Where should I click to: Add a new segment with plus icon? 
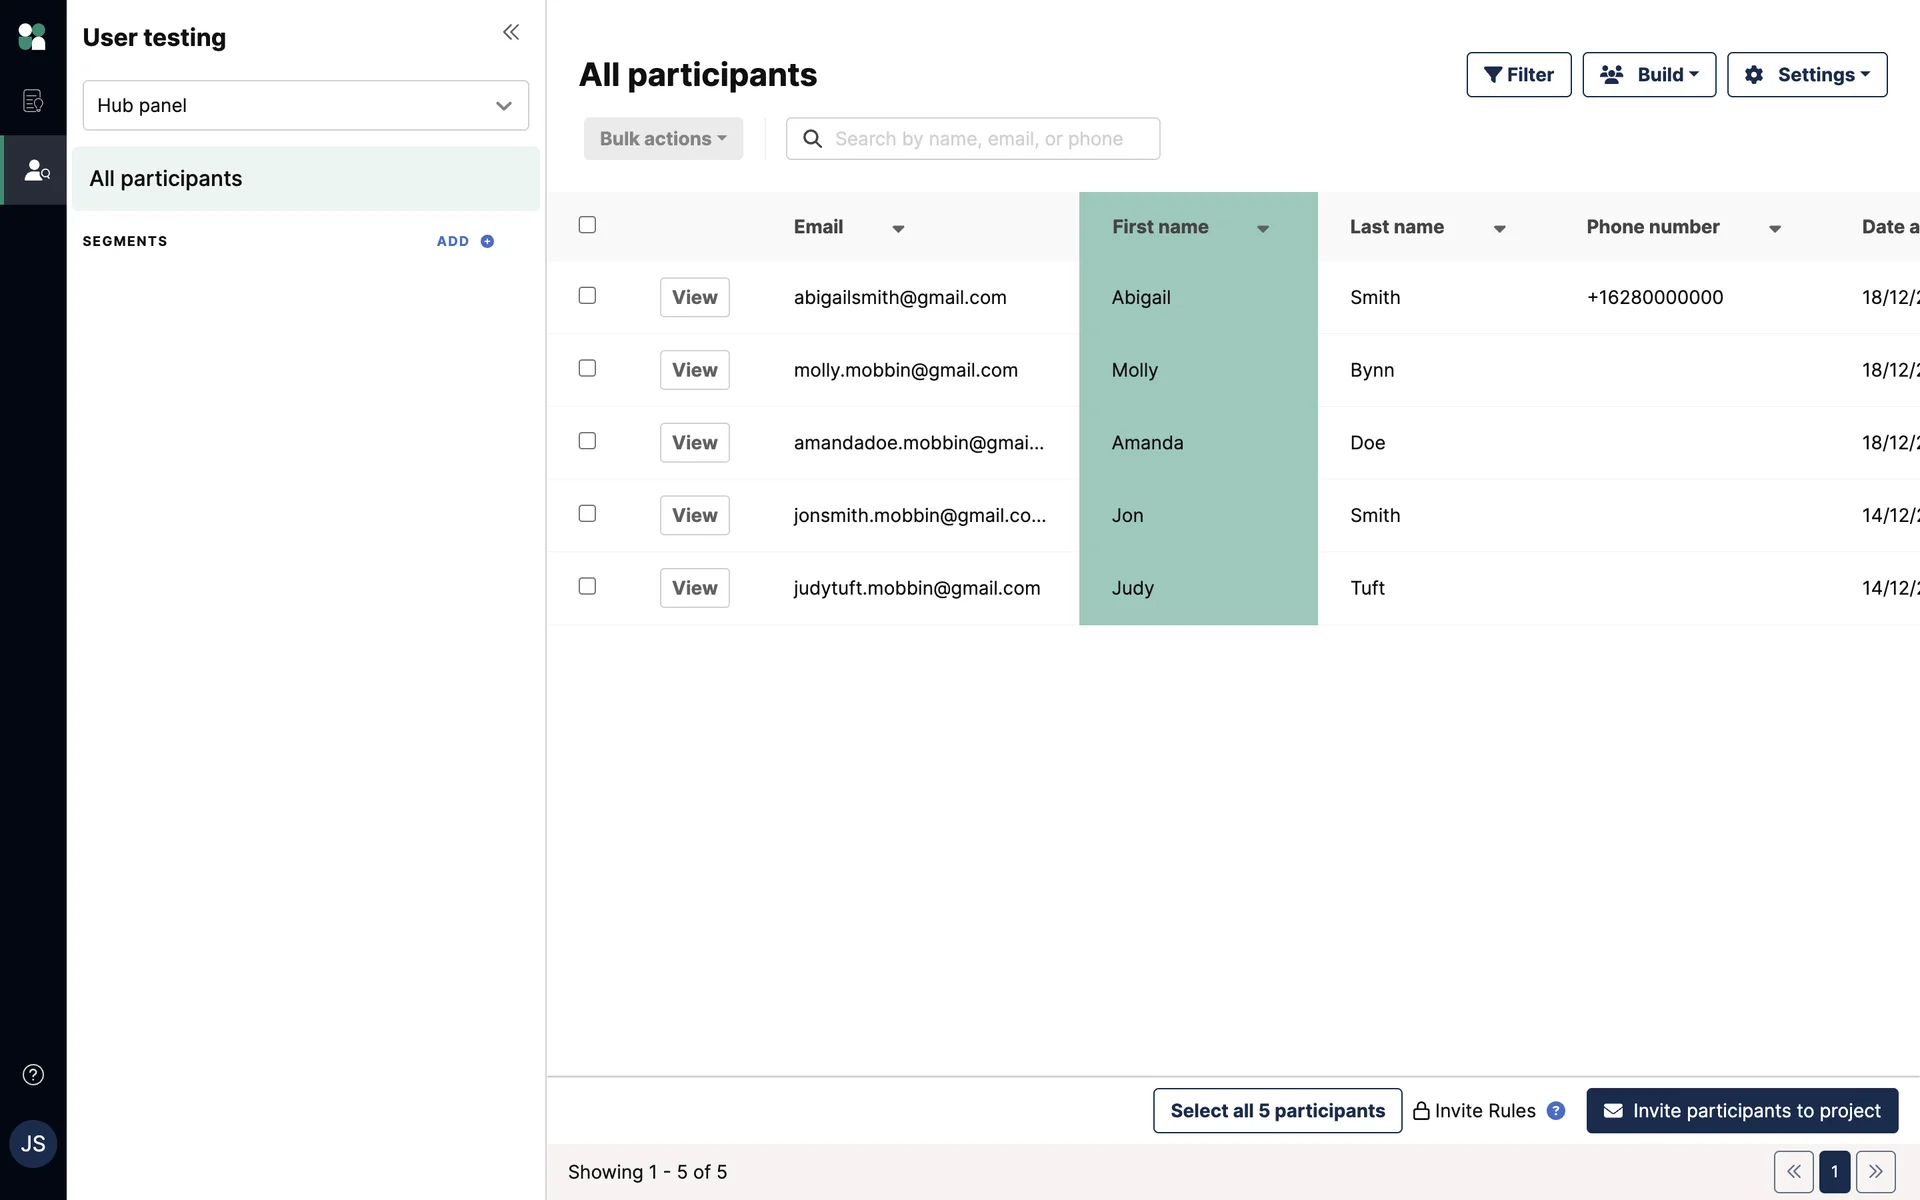coord(487,241)
